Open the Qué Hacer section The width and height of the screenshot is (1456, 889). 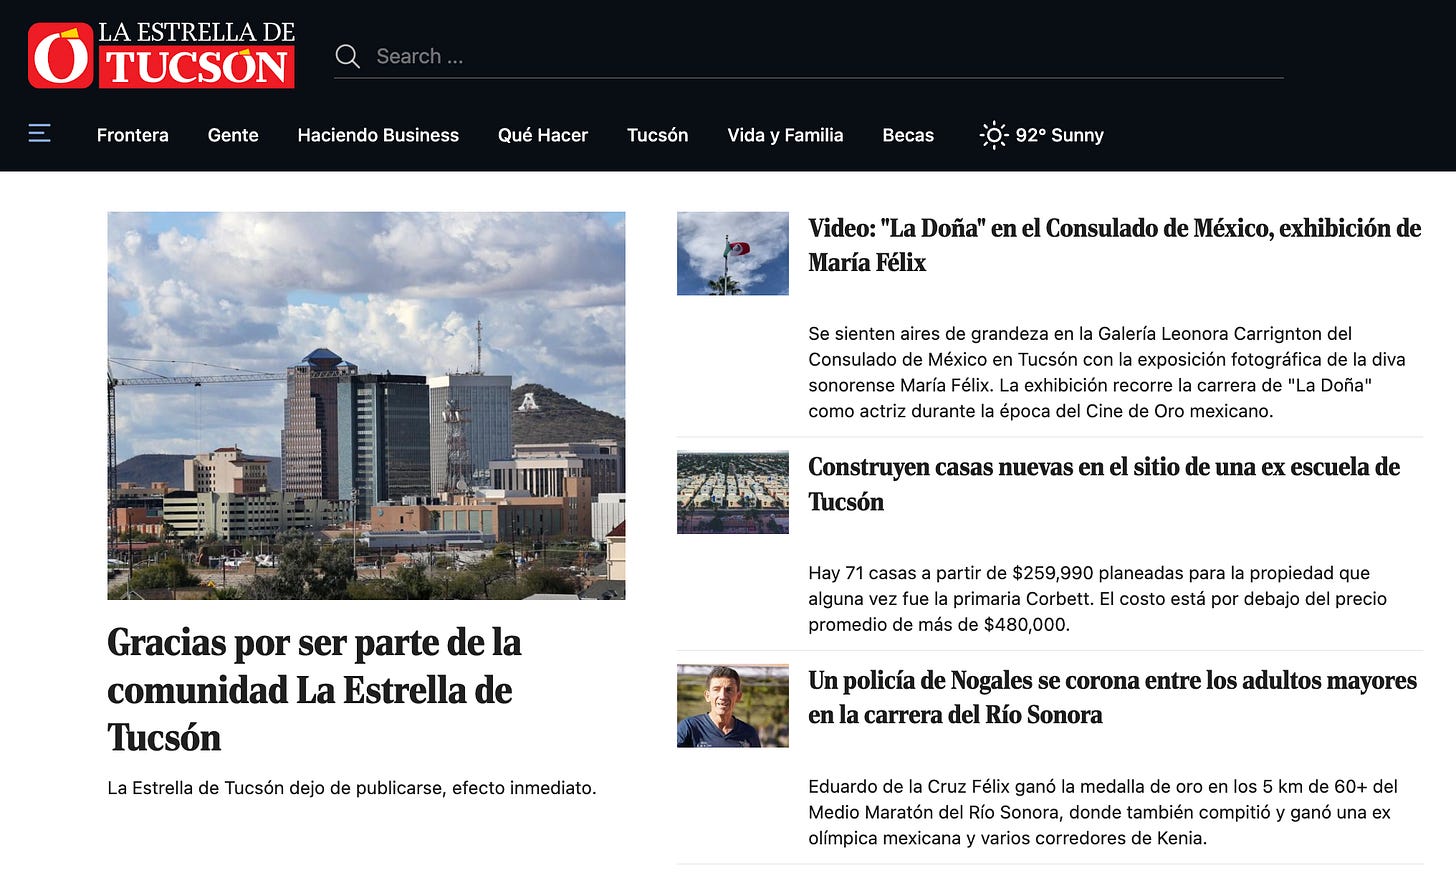click(x=543, y=135)
